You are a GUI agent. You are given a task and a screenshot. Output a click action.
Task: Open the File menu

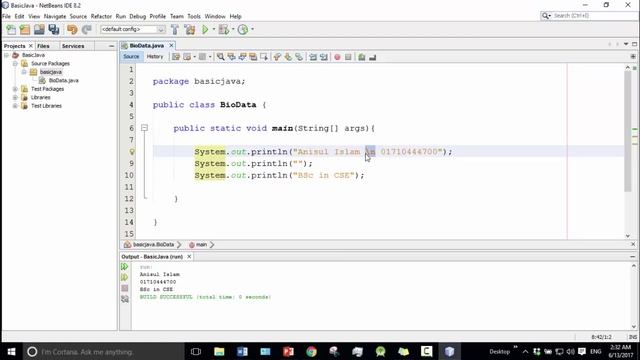point(6,16)
